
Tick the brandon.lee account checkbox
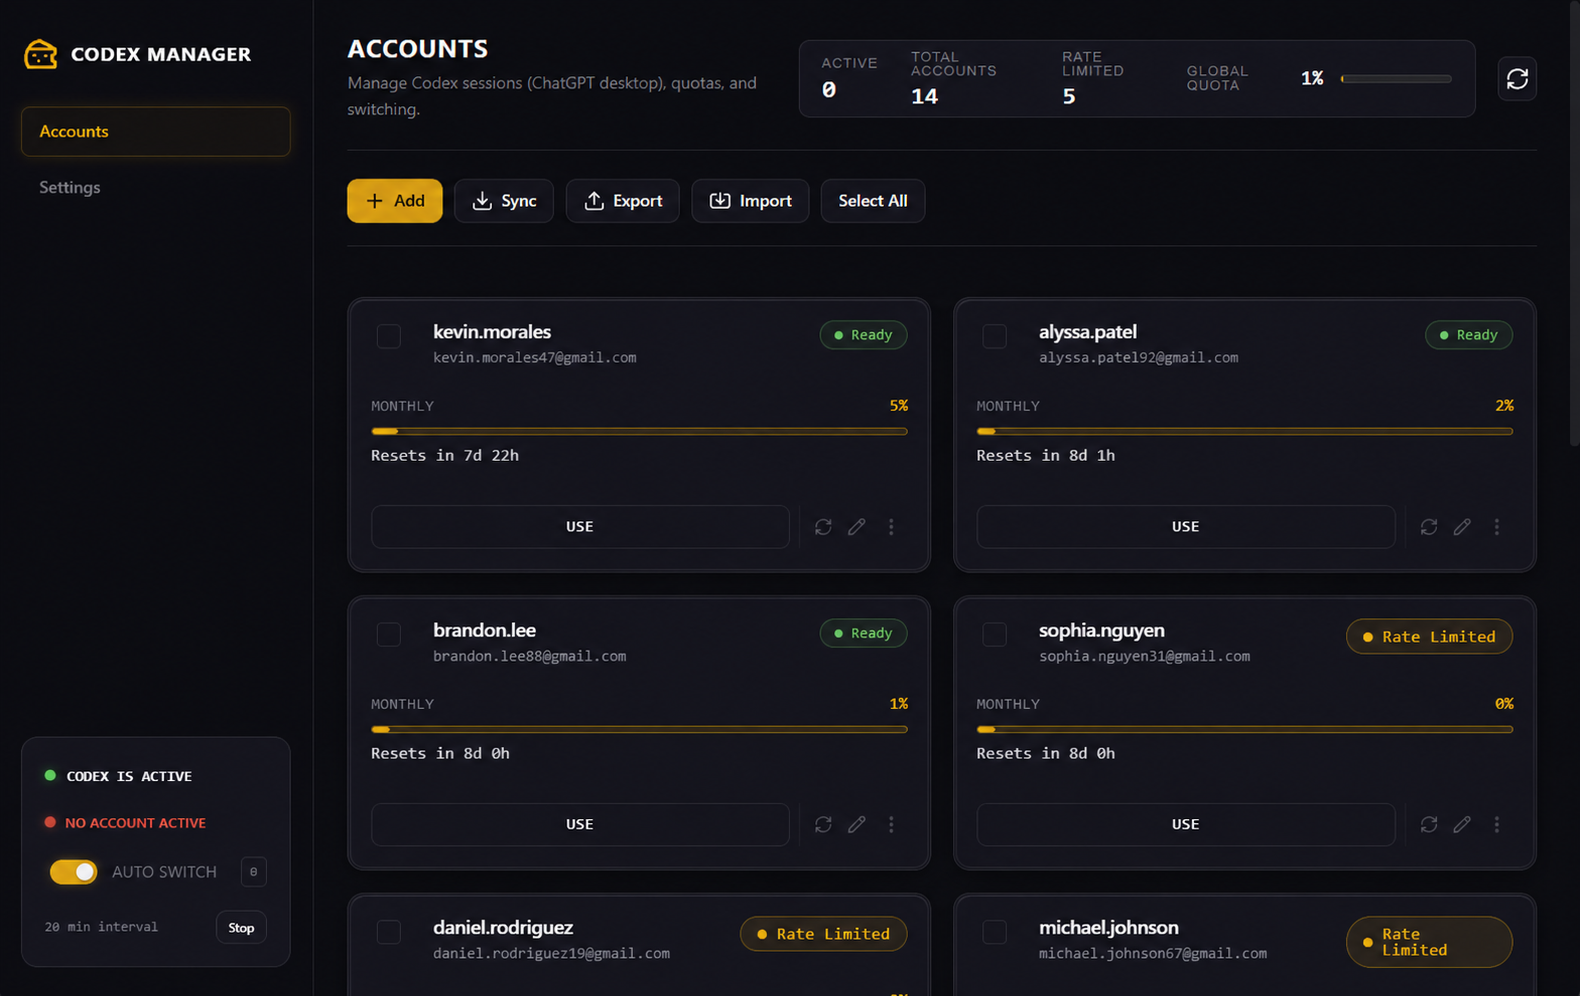[x=389, y=634]
